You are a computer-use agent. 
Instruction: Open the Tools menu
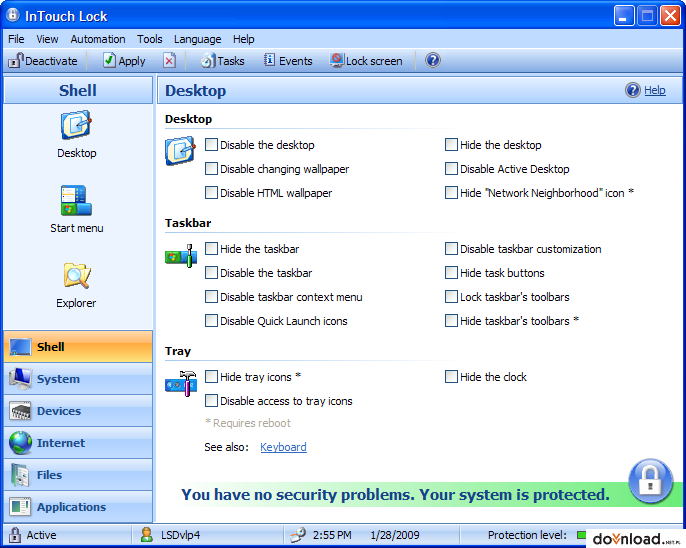150,39
